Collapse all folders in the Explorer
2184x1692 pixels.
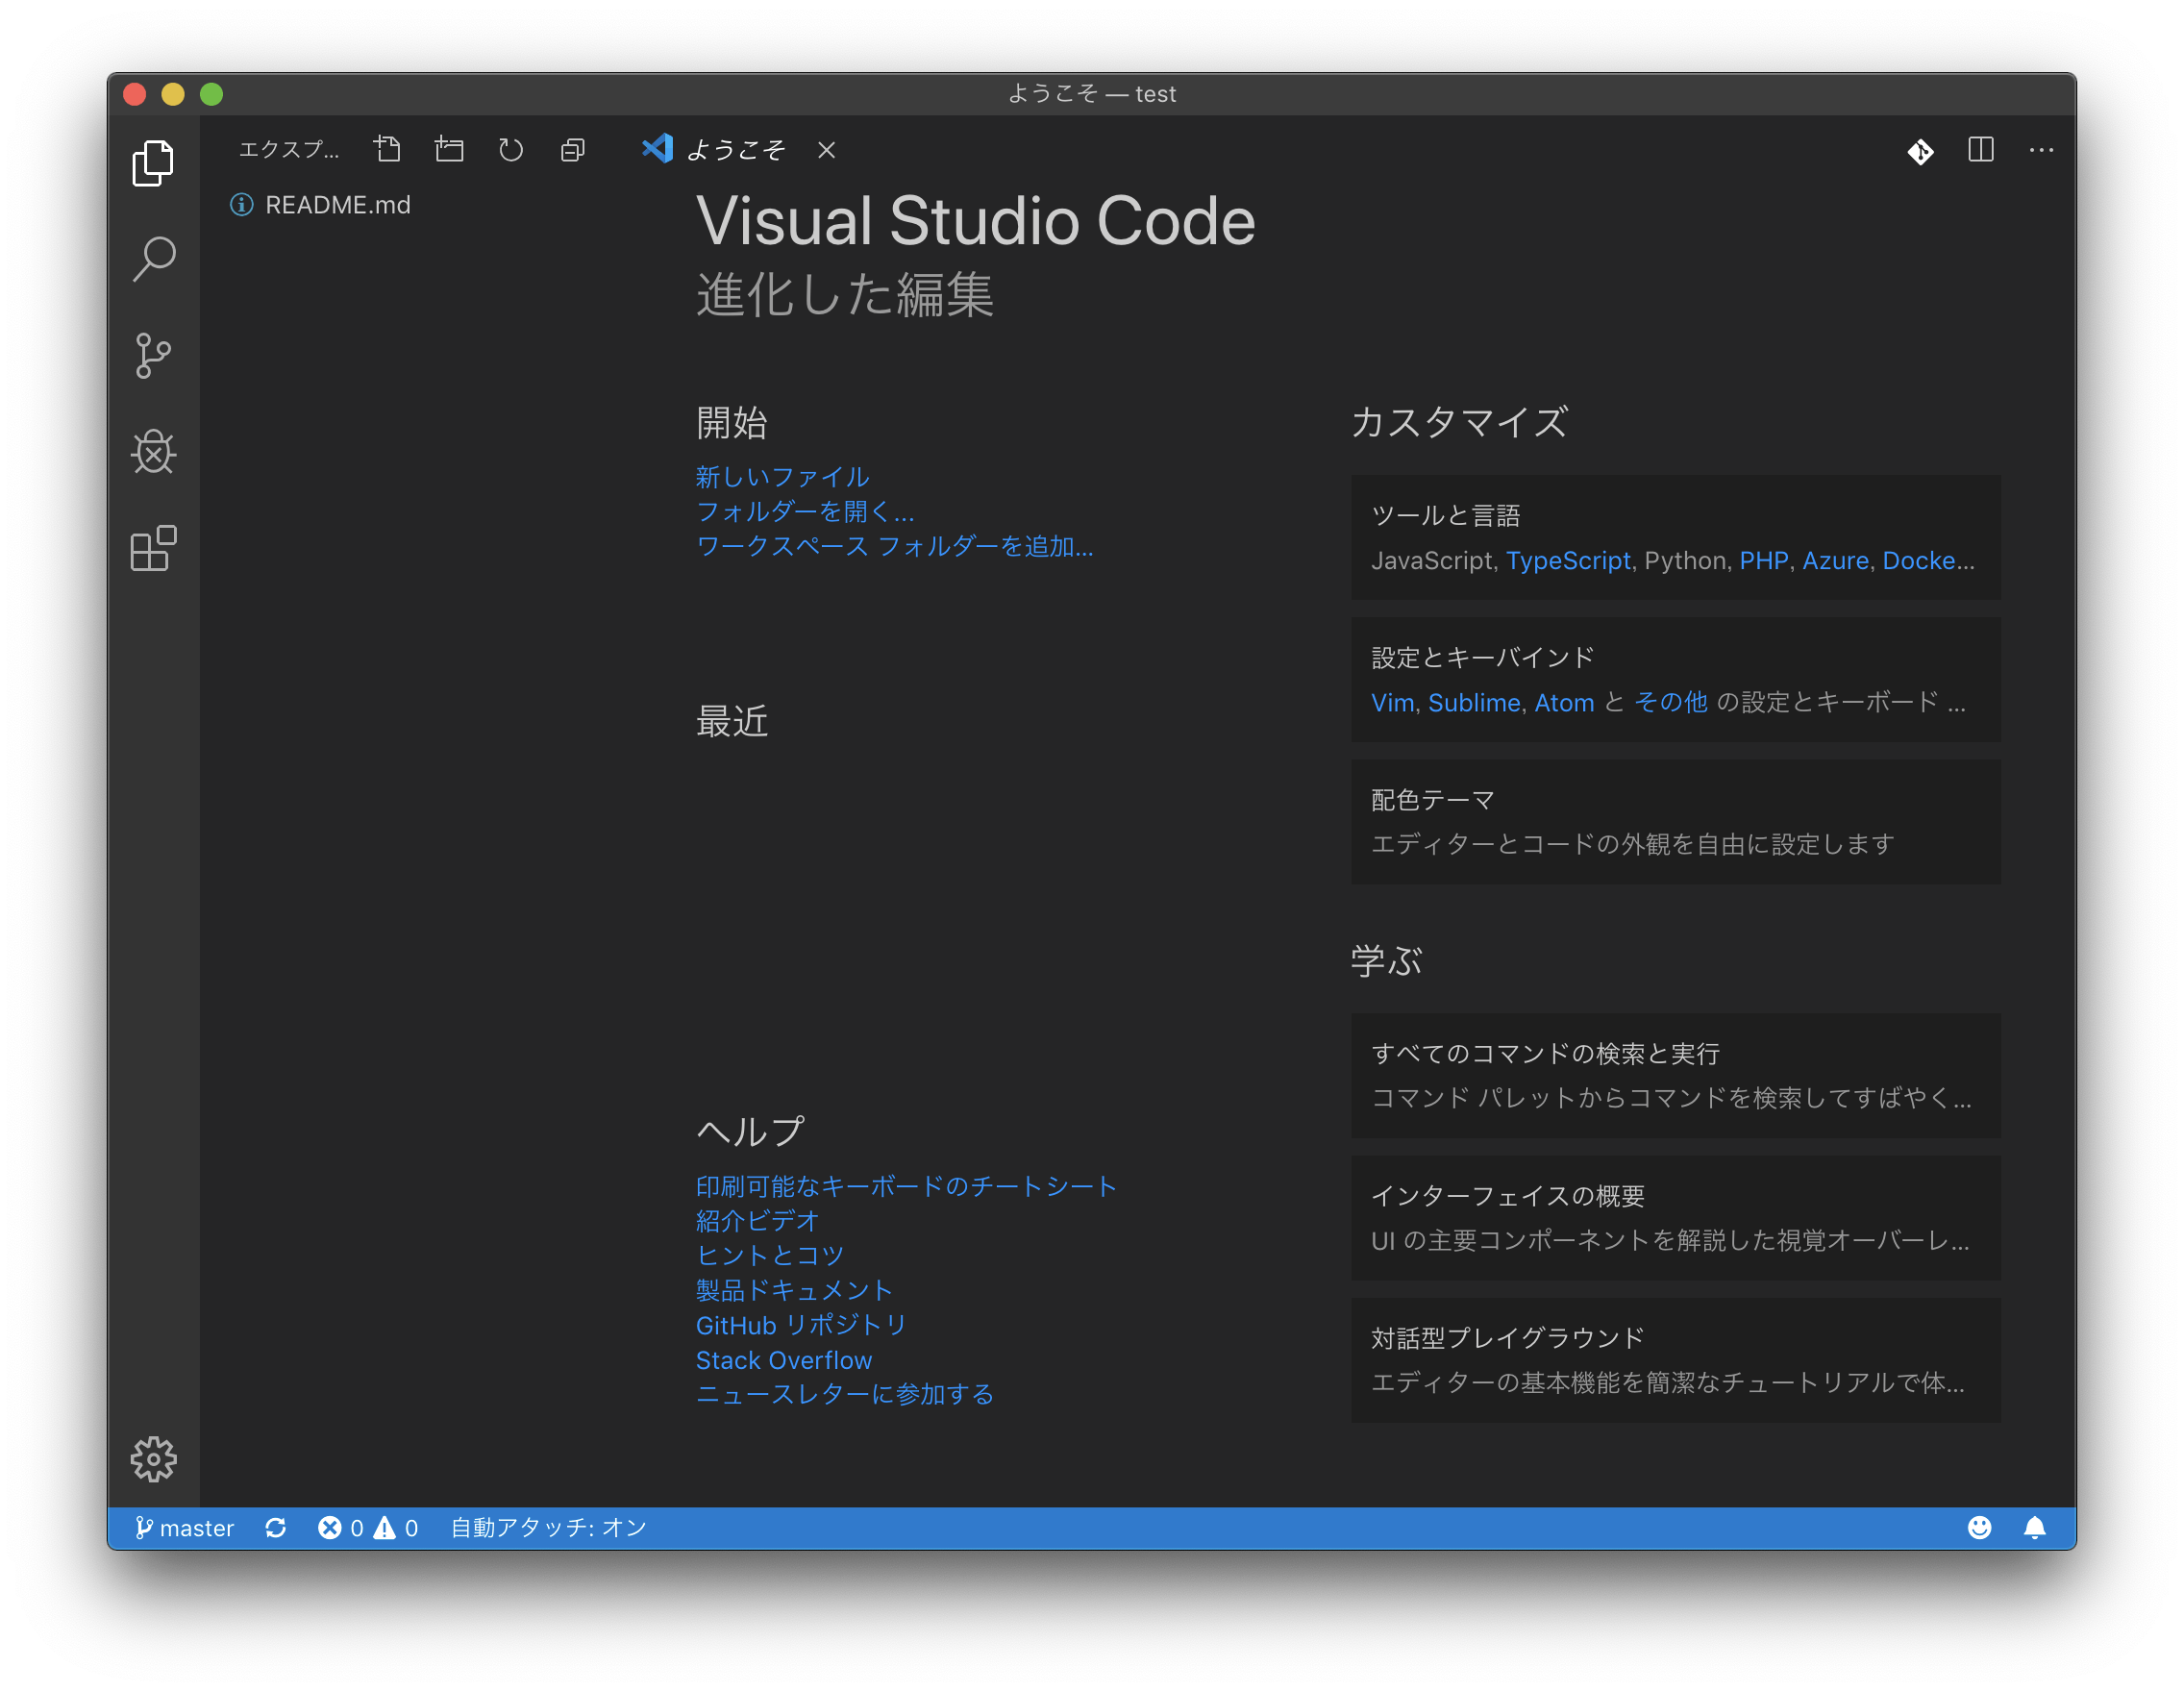pos(573,148)
